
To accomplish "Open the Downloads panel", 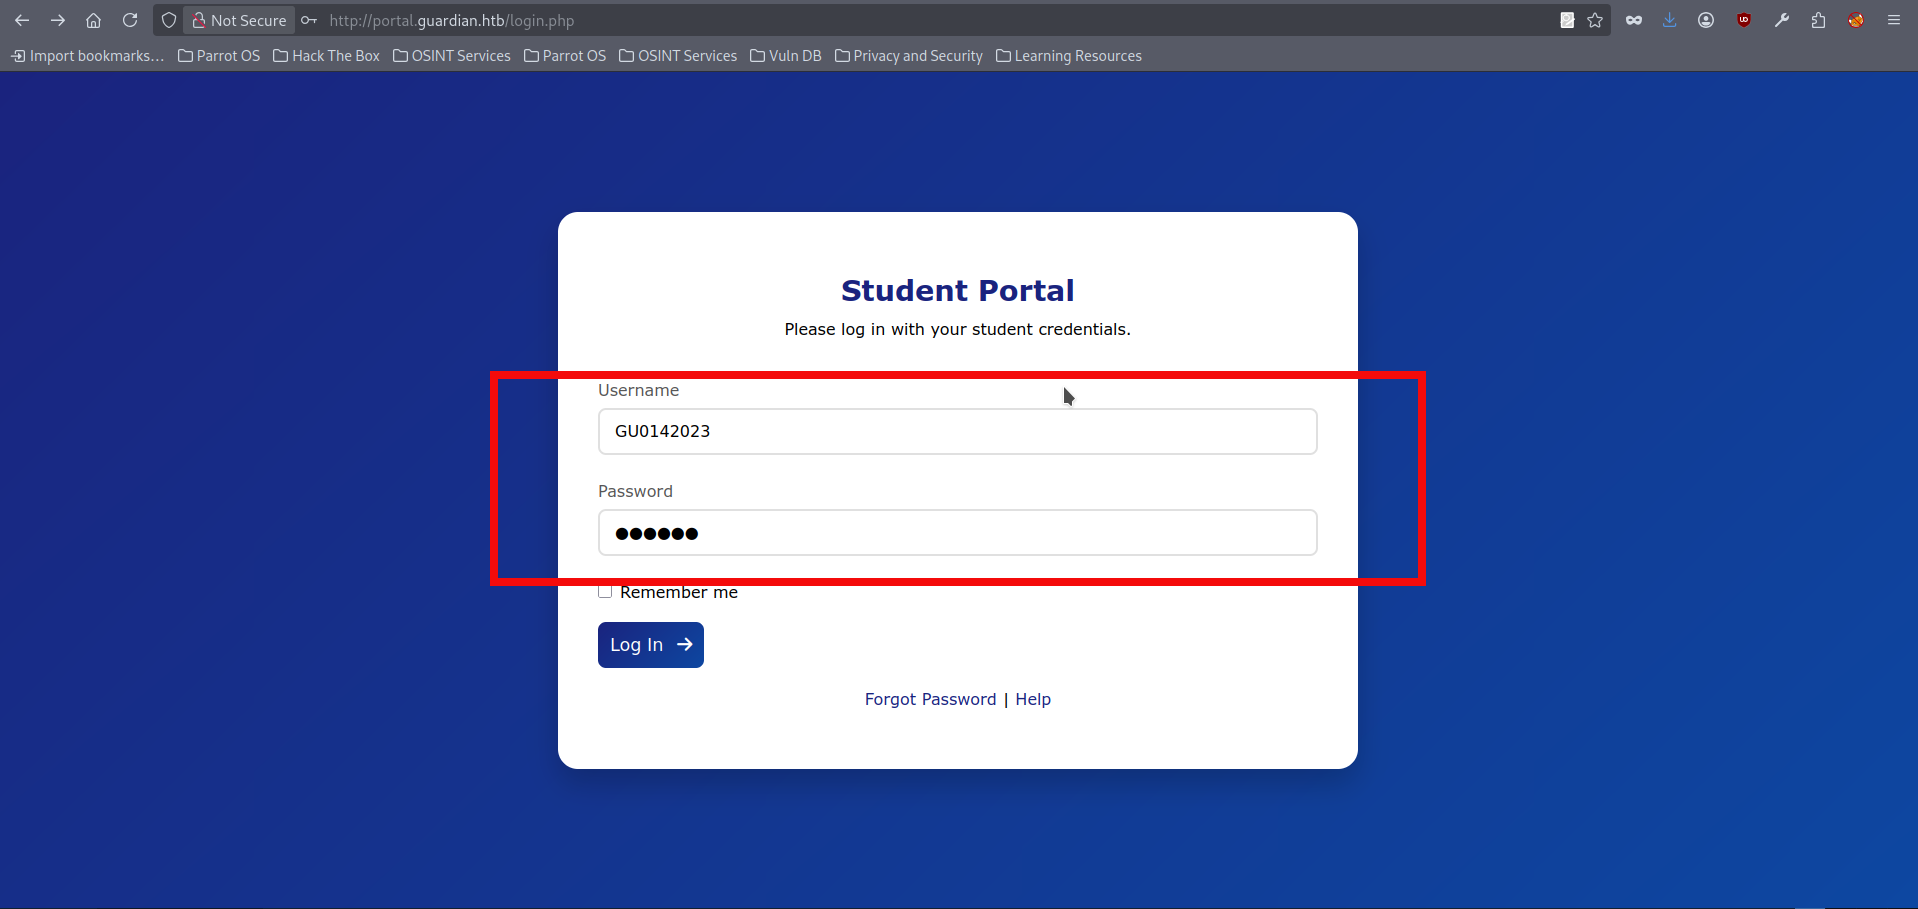I will [x=1669, y=20].
